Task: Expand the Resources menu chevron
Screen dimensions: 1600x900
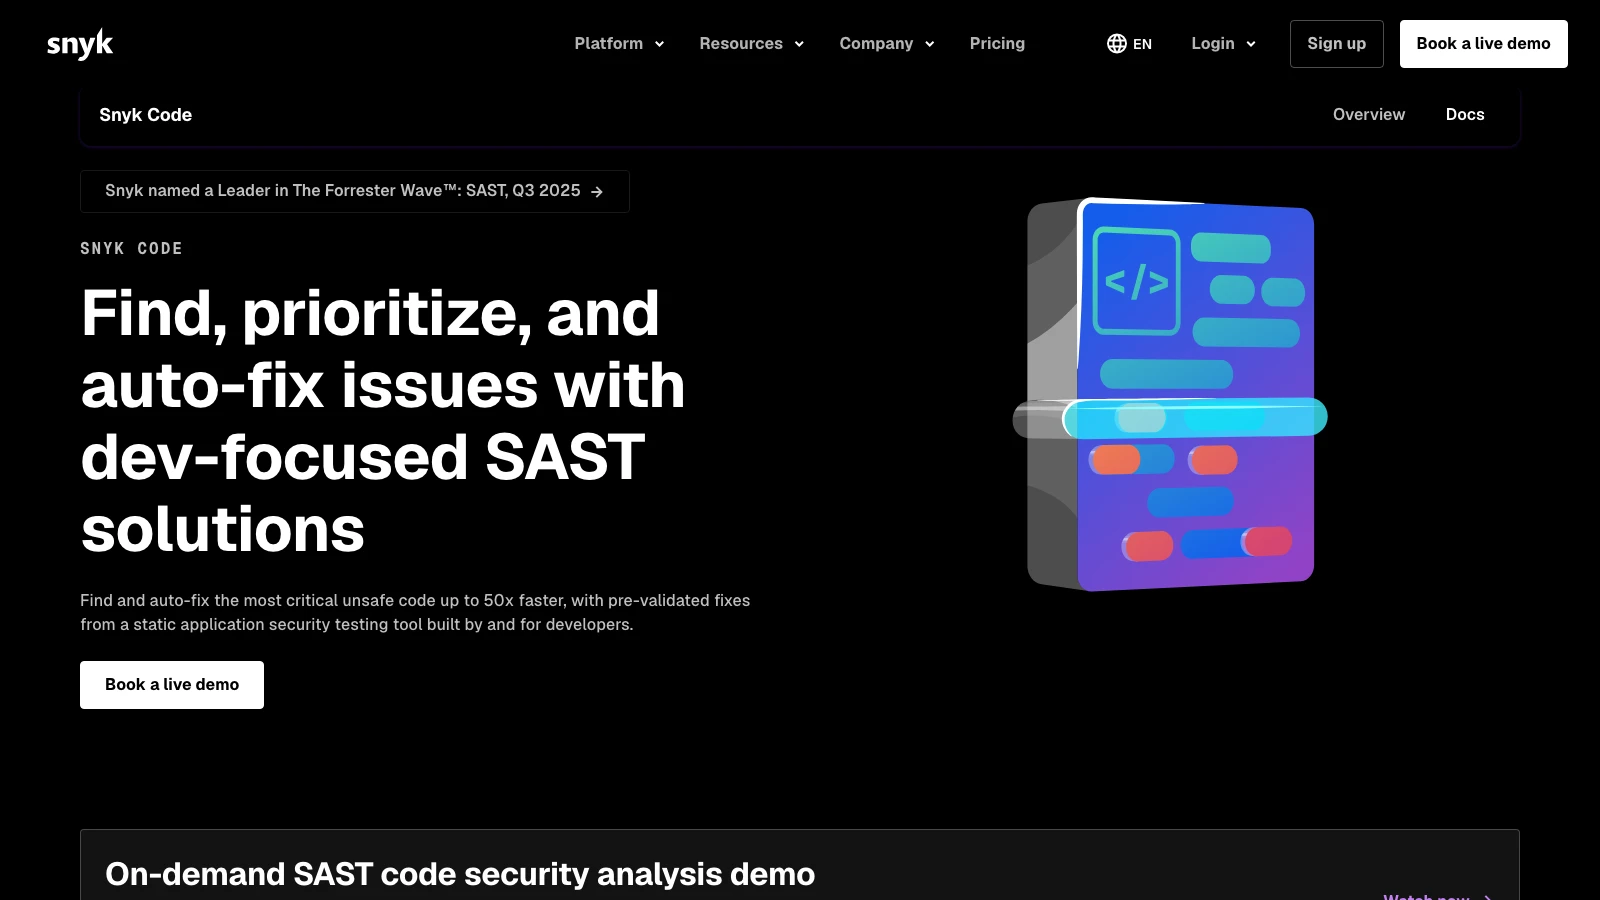Action: pos(799,44)
